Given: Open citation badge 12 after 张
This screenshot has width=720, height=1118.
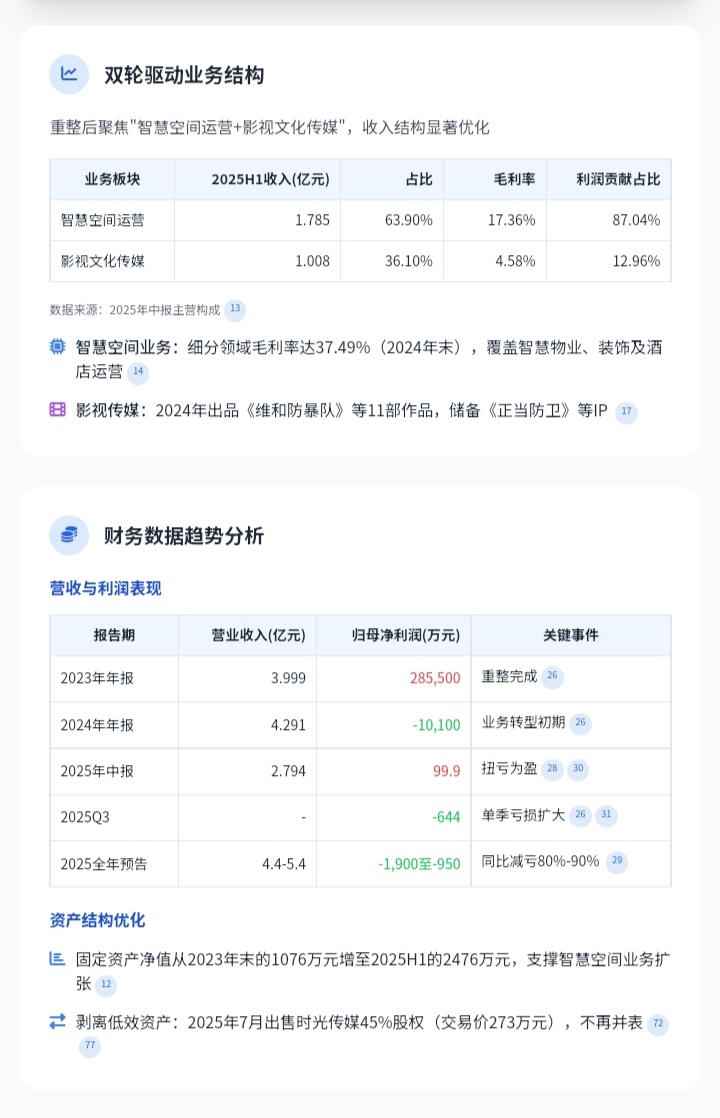Looking at the screenshot, I should pyautogui.click(x=106, y=985).
